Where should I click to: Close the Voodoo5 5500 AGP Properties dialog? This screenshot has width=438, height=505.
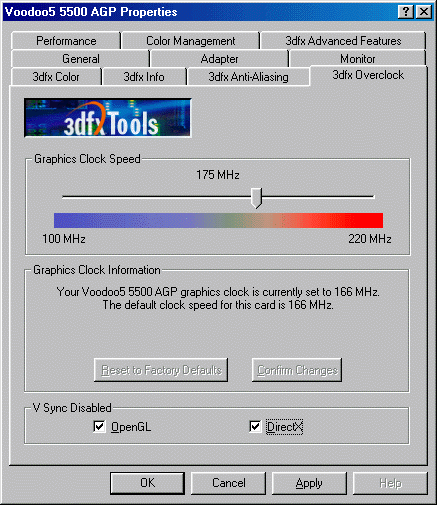click(x=424, y=12)
